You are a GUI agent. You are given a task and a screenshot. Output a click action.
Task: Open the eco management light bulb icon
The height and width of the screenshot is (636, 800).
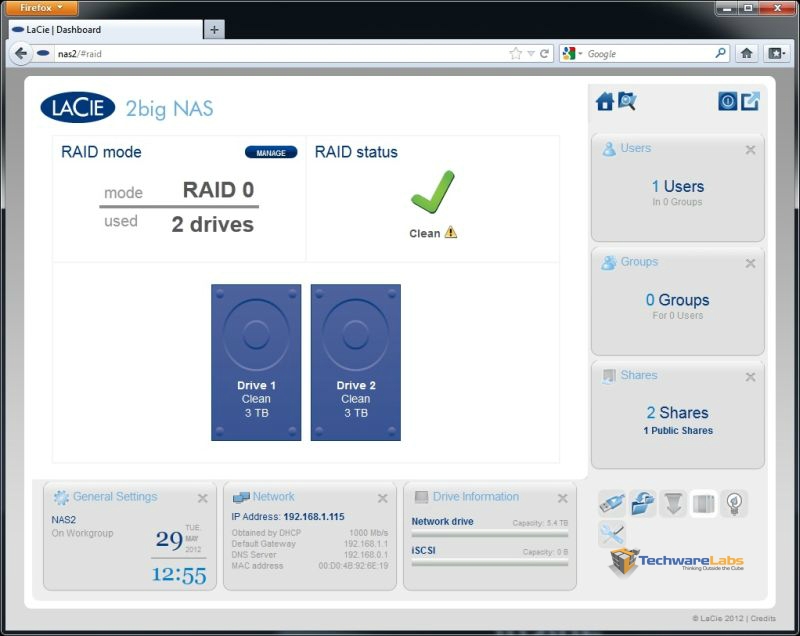(733, 504)
